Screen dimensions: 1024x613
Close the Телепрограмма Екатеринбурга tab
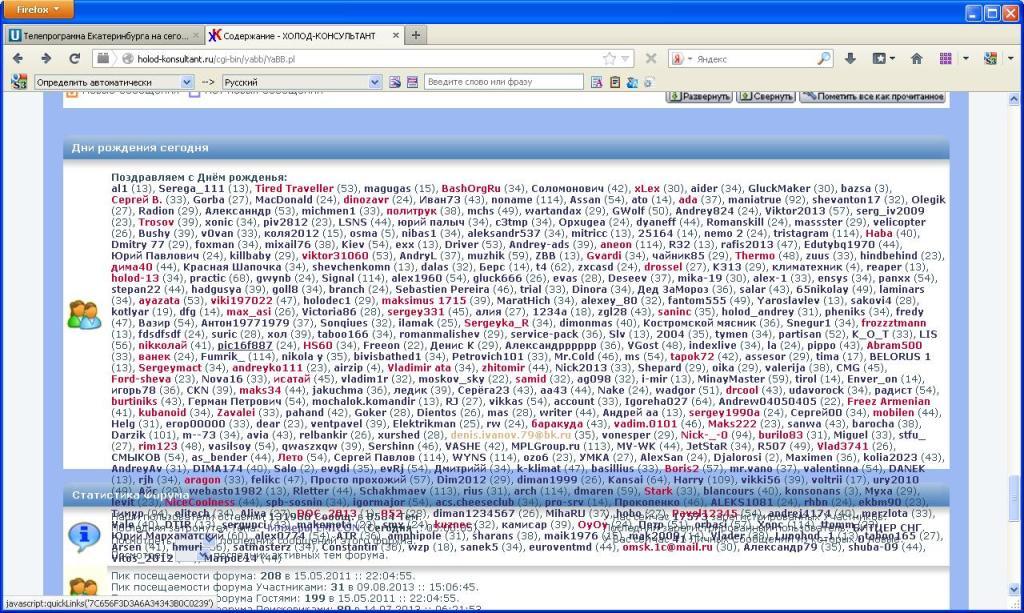pyautogui.click(x=195, y=35)
